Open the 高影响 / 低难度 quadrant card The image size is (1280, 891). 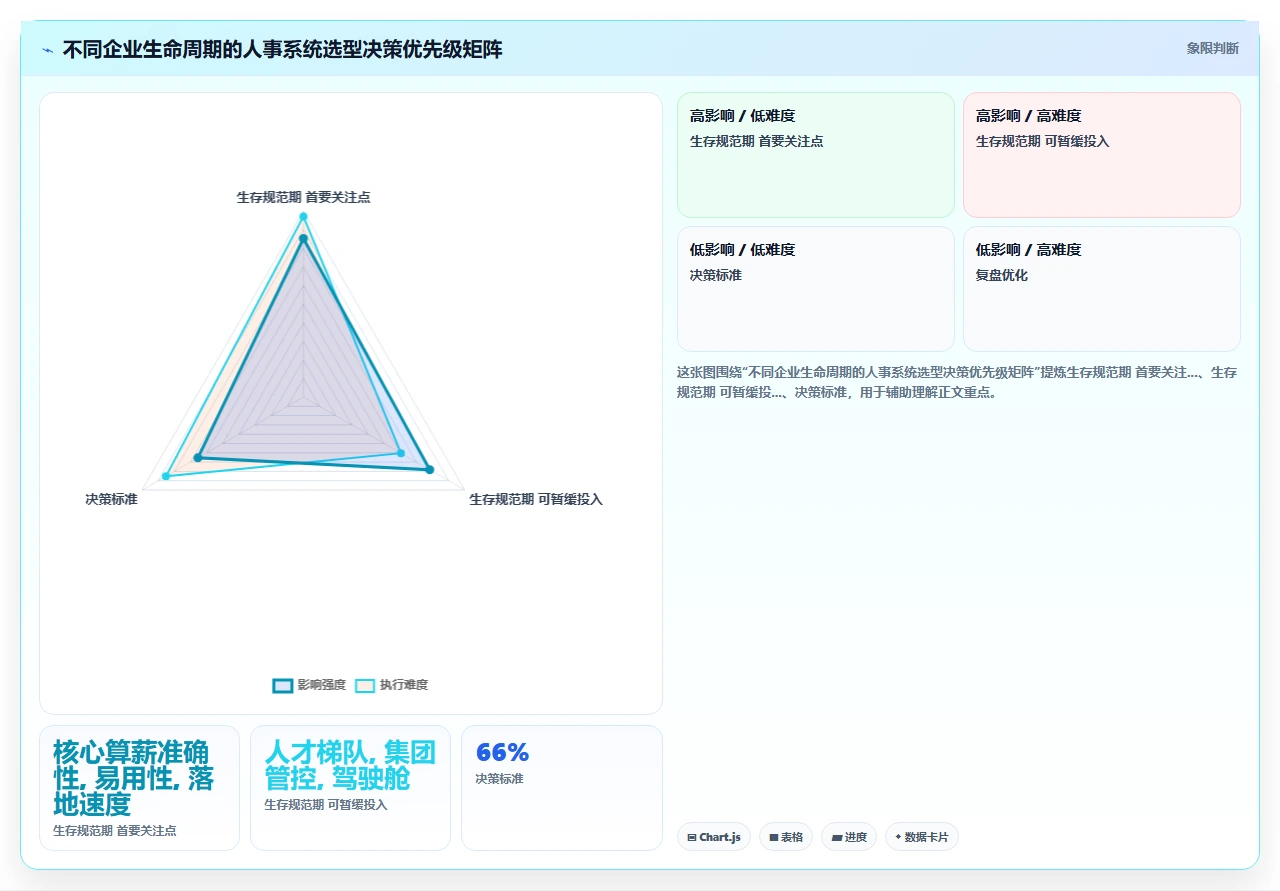816,155
